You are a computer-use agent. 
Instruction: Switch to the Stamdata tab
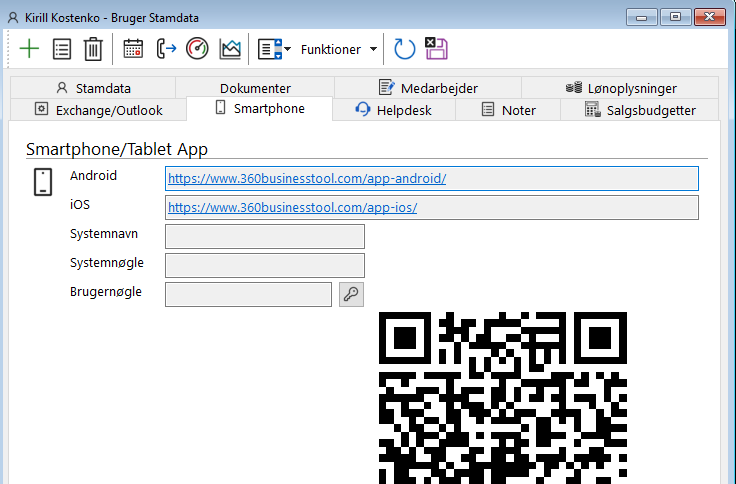point(93,88)
